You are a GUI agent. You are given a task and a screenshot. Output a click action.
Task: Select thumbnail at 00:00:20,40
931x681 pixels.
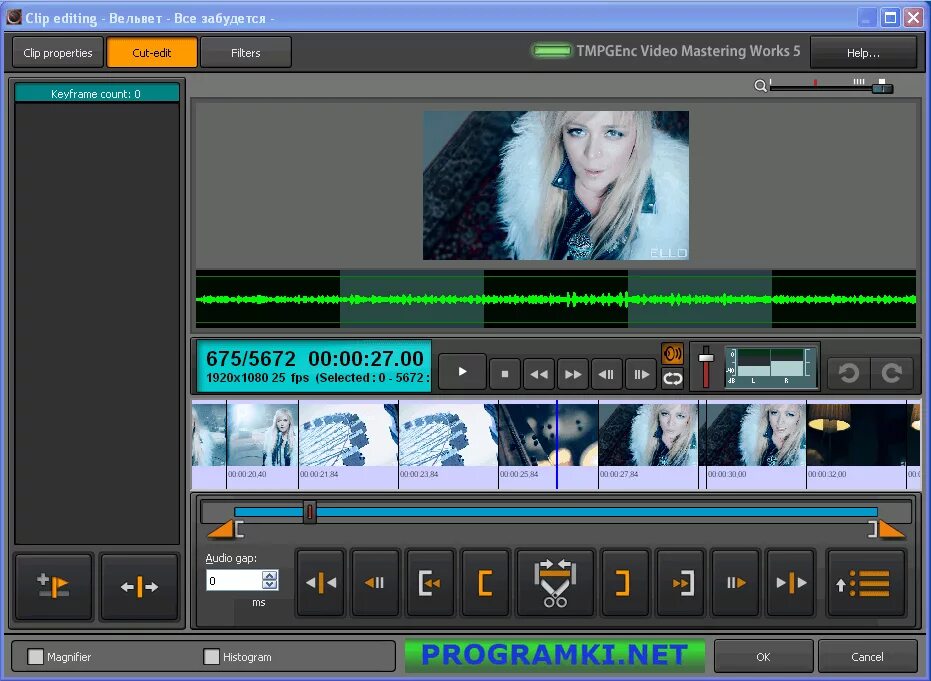pyautogui.click(x=262, y=435)
